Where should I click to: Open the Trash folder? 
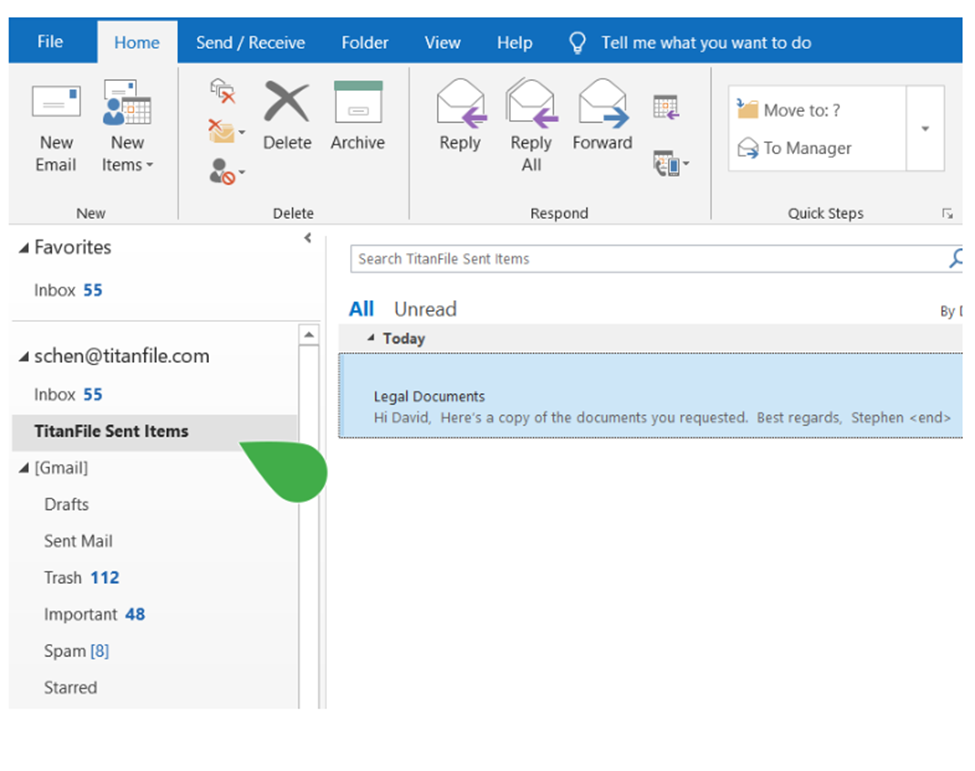(81, 578)
